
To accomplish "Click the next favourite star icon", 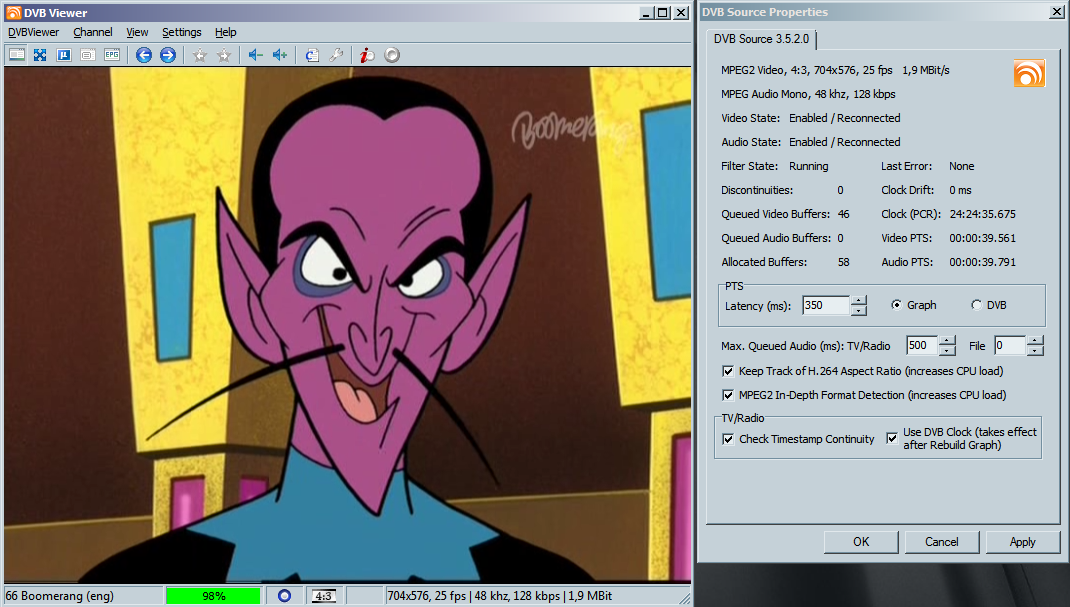I will tap(224, 55).
